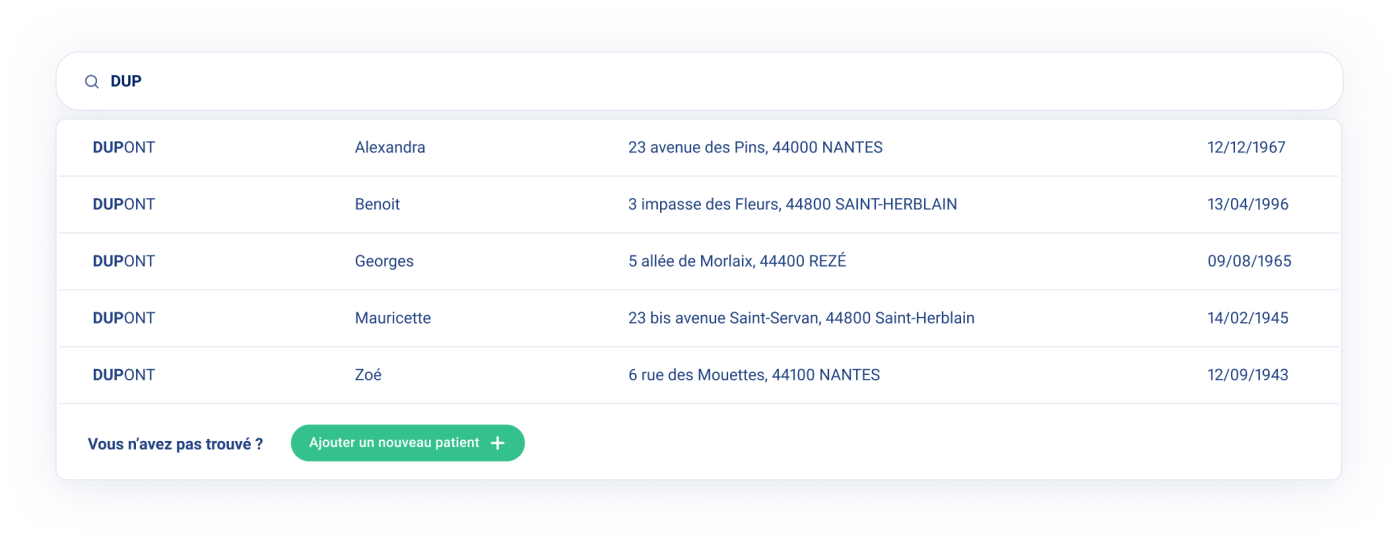This screenshot has width=1400, height=540.
Task: Click birth date 12/09/1943
Action: click(1248, 375)
